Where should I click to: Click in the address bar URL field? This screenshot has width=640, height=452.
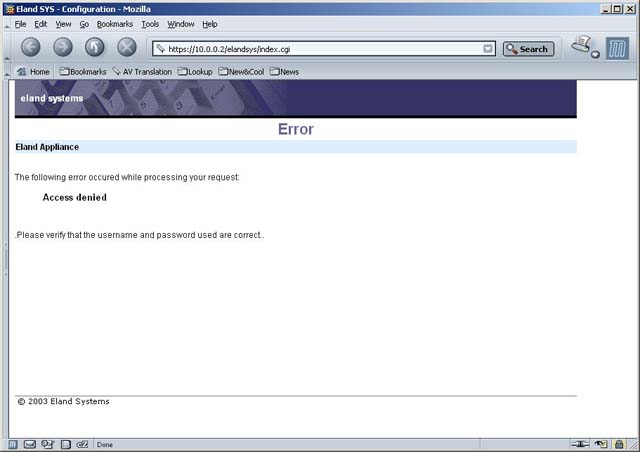[324, 49]
